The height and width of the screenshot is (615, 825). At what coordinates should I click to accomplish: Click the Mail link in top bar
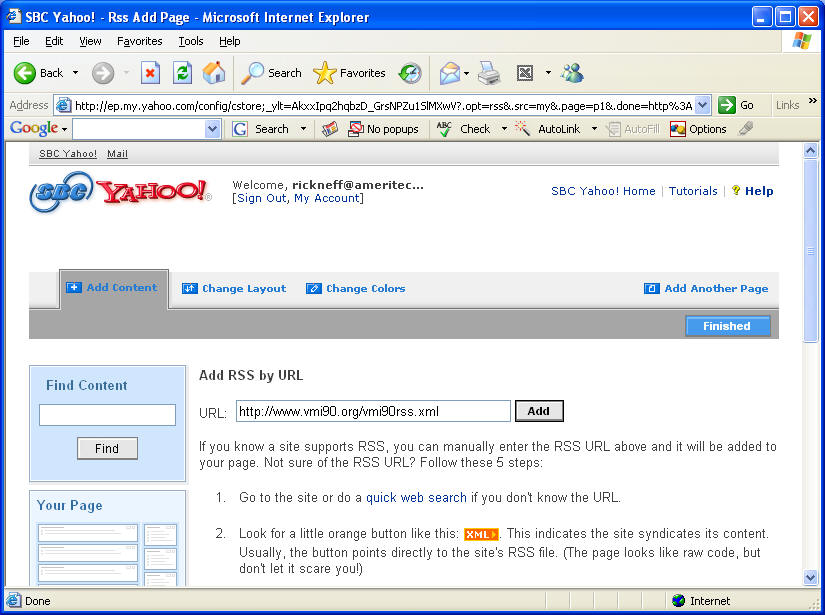point(117,154)
